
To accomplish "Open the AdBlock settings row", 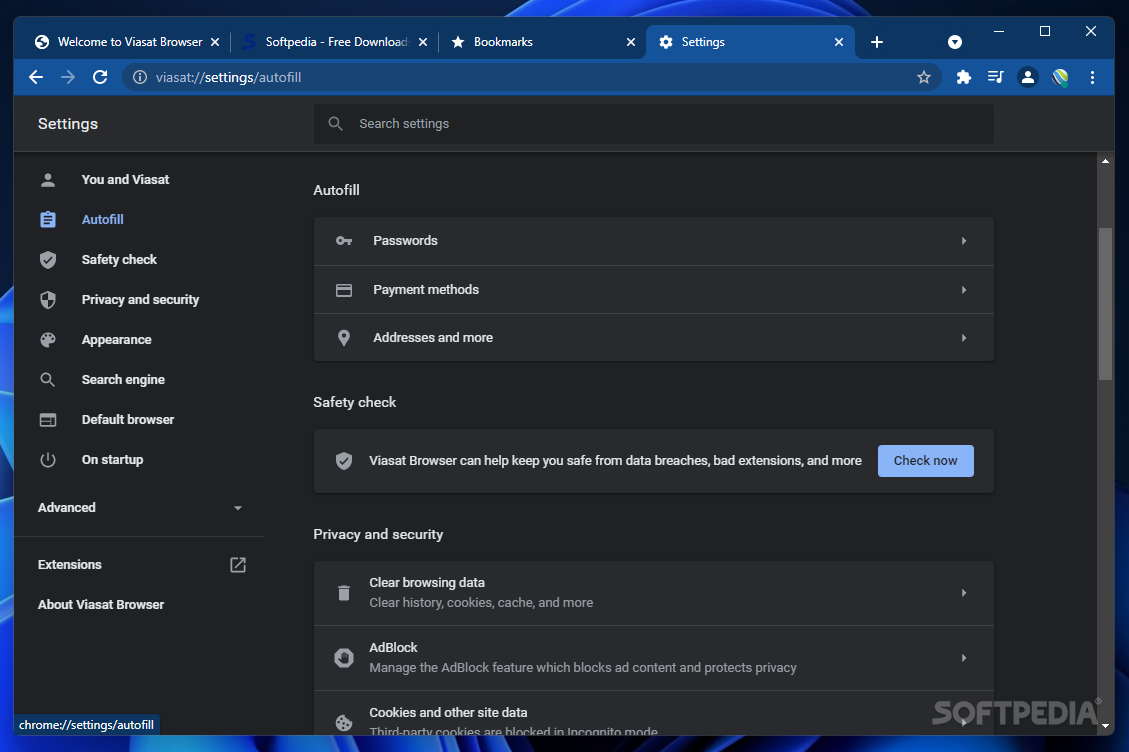I will point(654,658).
